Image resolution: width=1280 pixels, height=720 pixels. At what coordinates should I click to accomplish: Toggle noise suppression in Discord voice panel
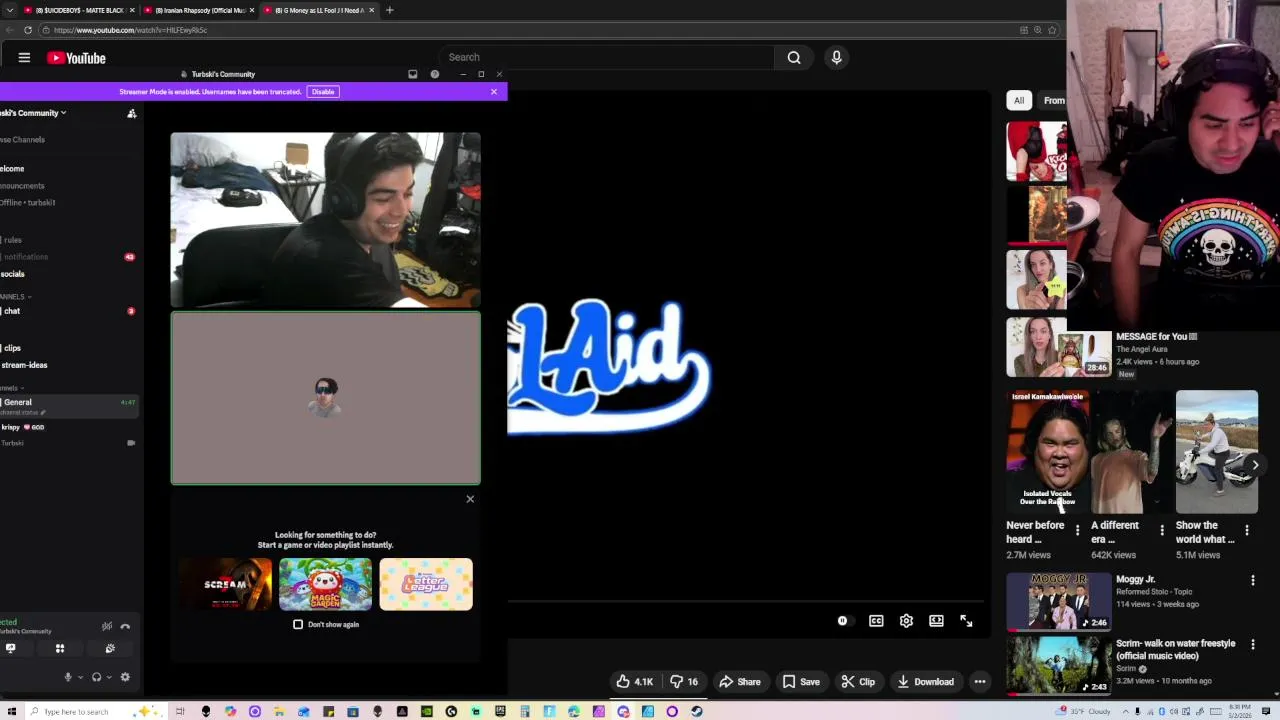107,626
